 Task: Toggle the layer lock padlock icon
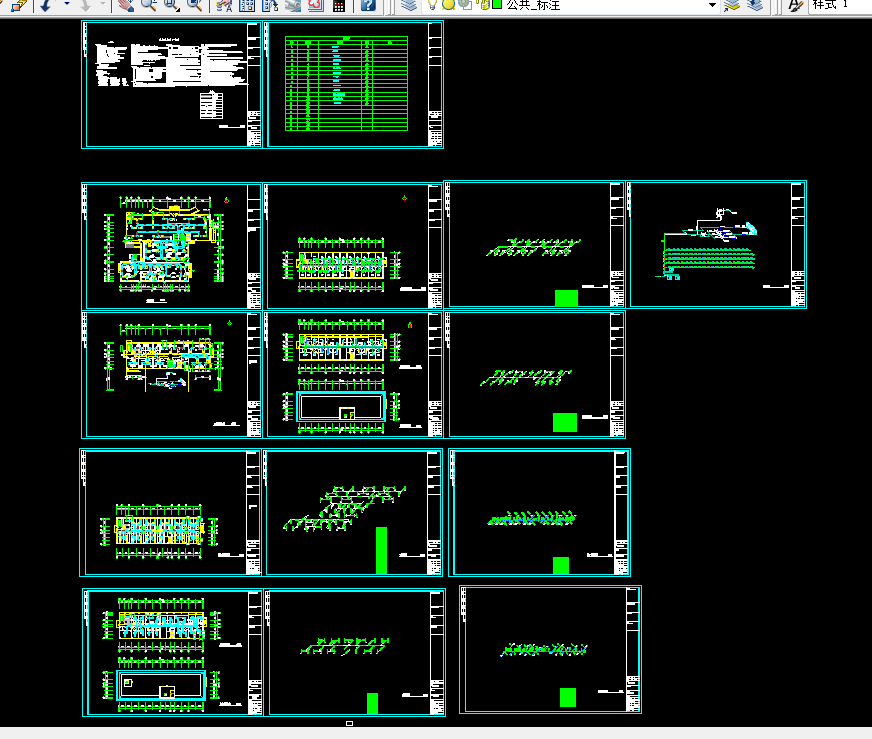(x=484, y=5)
